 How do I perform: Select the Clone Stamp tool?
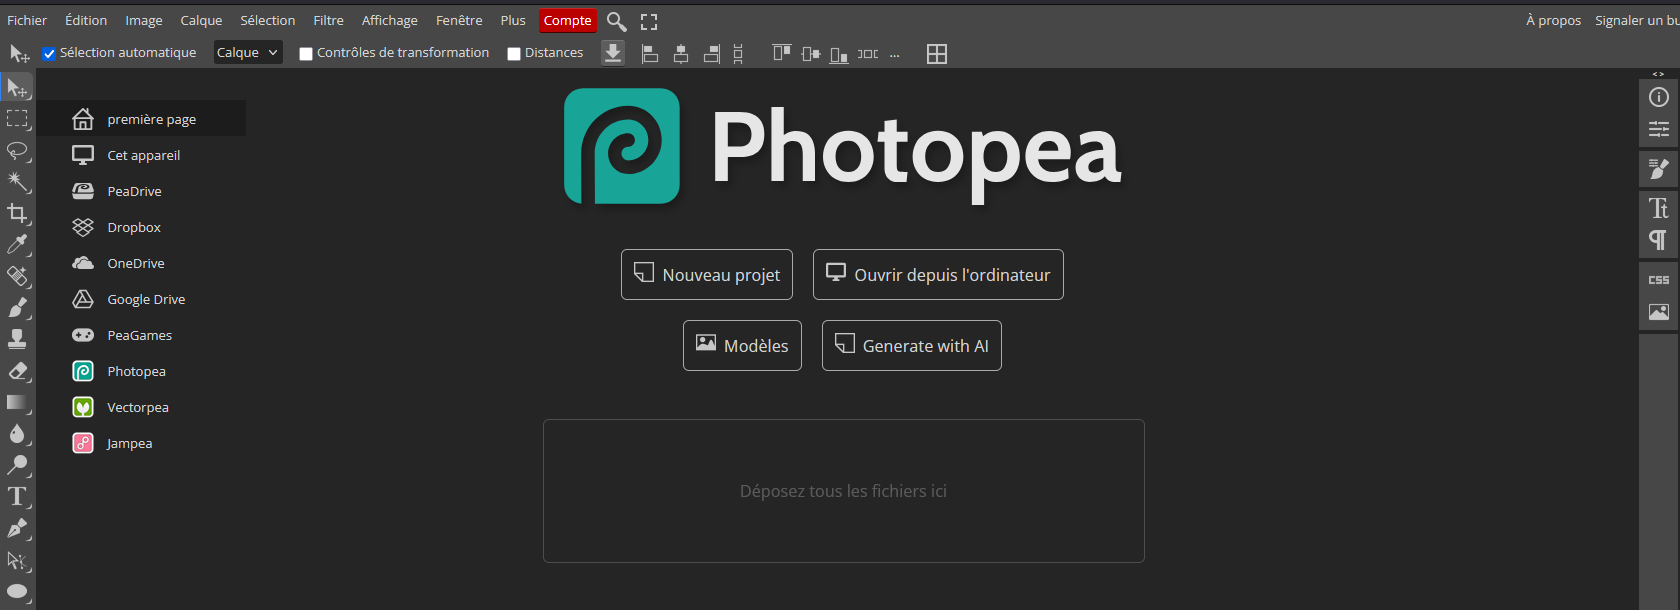coord(17,339)
